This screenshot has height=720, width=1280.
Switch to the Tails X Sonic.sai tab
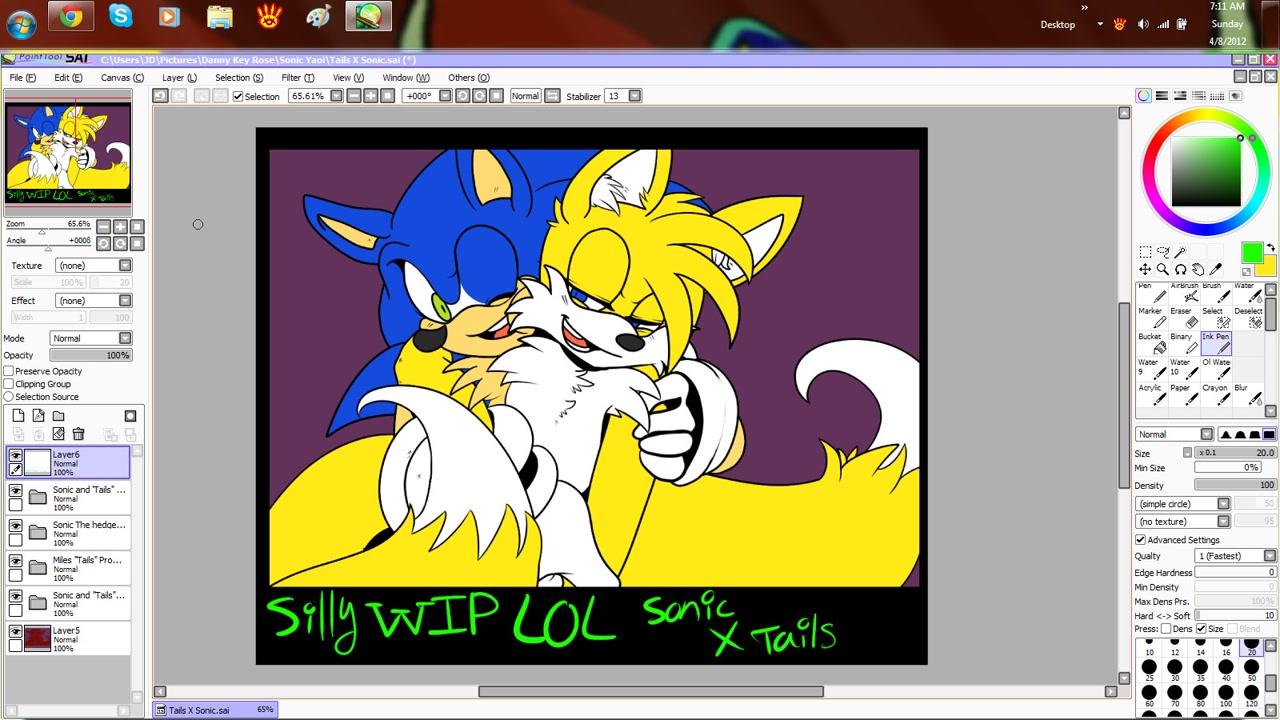[215, 710]
